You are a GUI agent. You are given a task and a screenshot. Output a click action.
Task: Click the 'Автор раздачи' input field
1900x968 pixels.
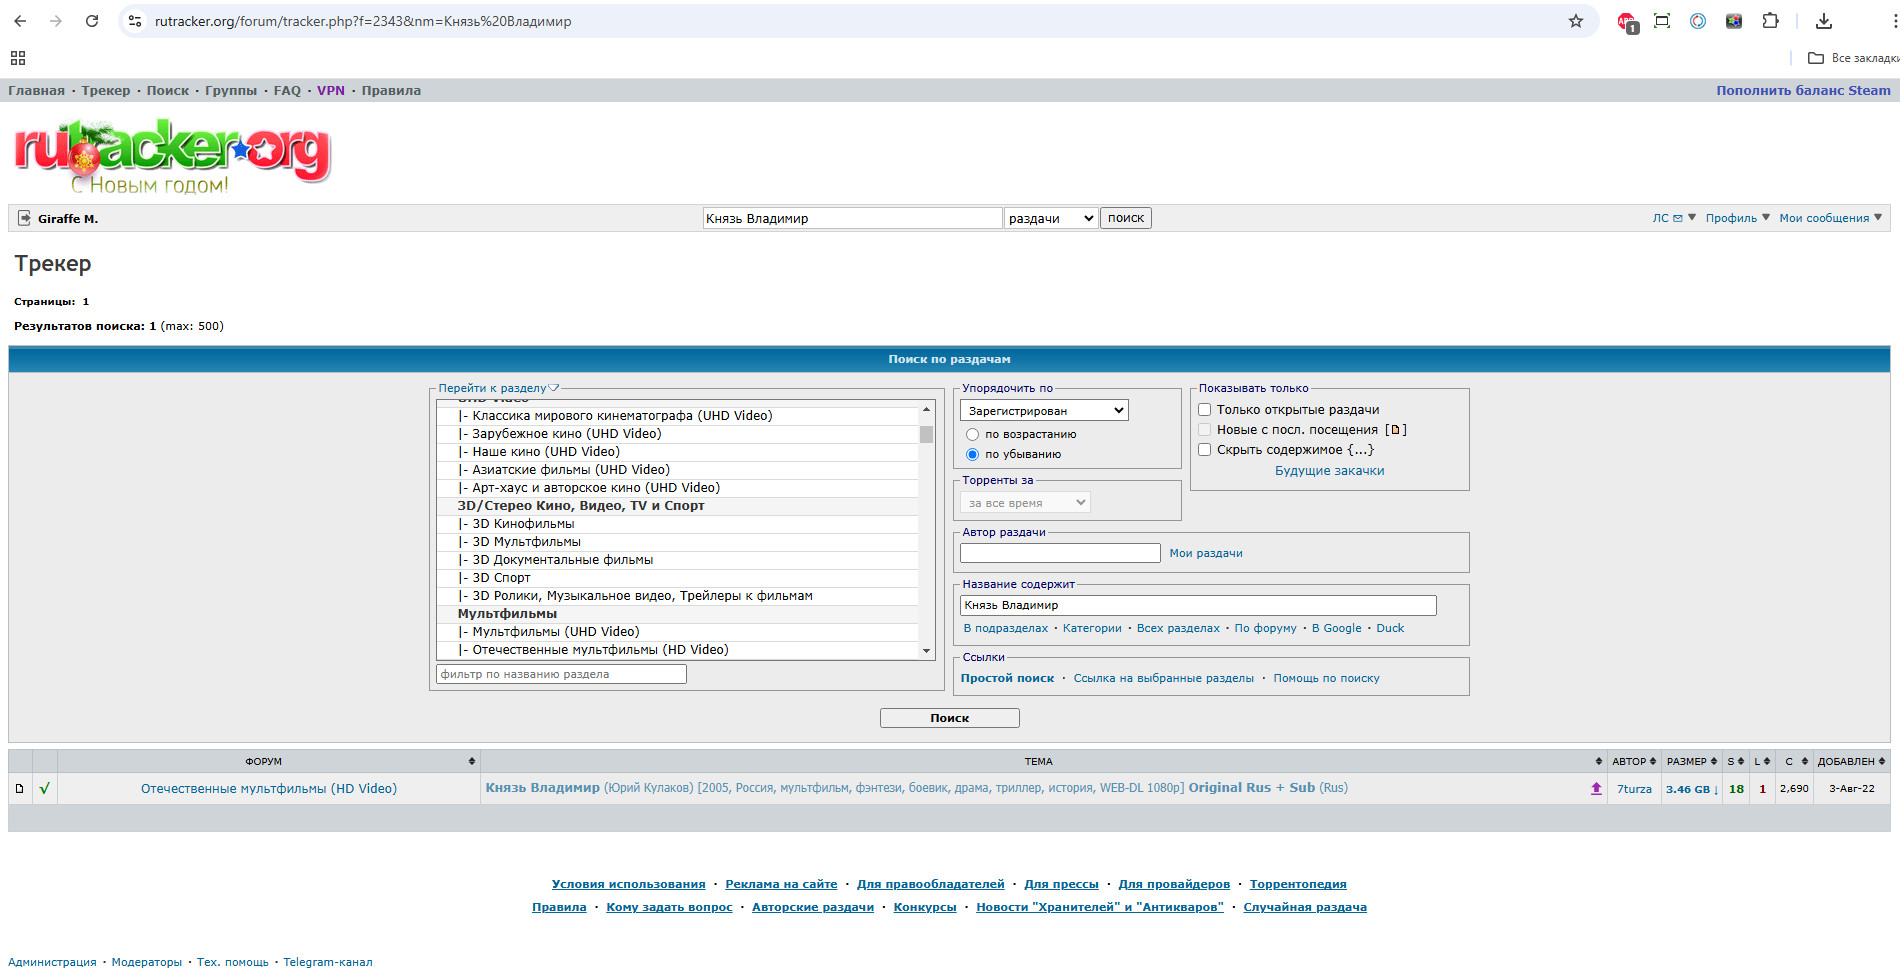(x=1060, y=553)
